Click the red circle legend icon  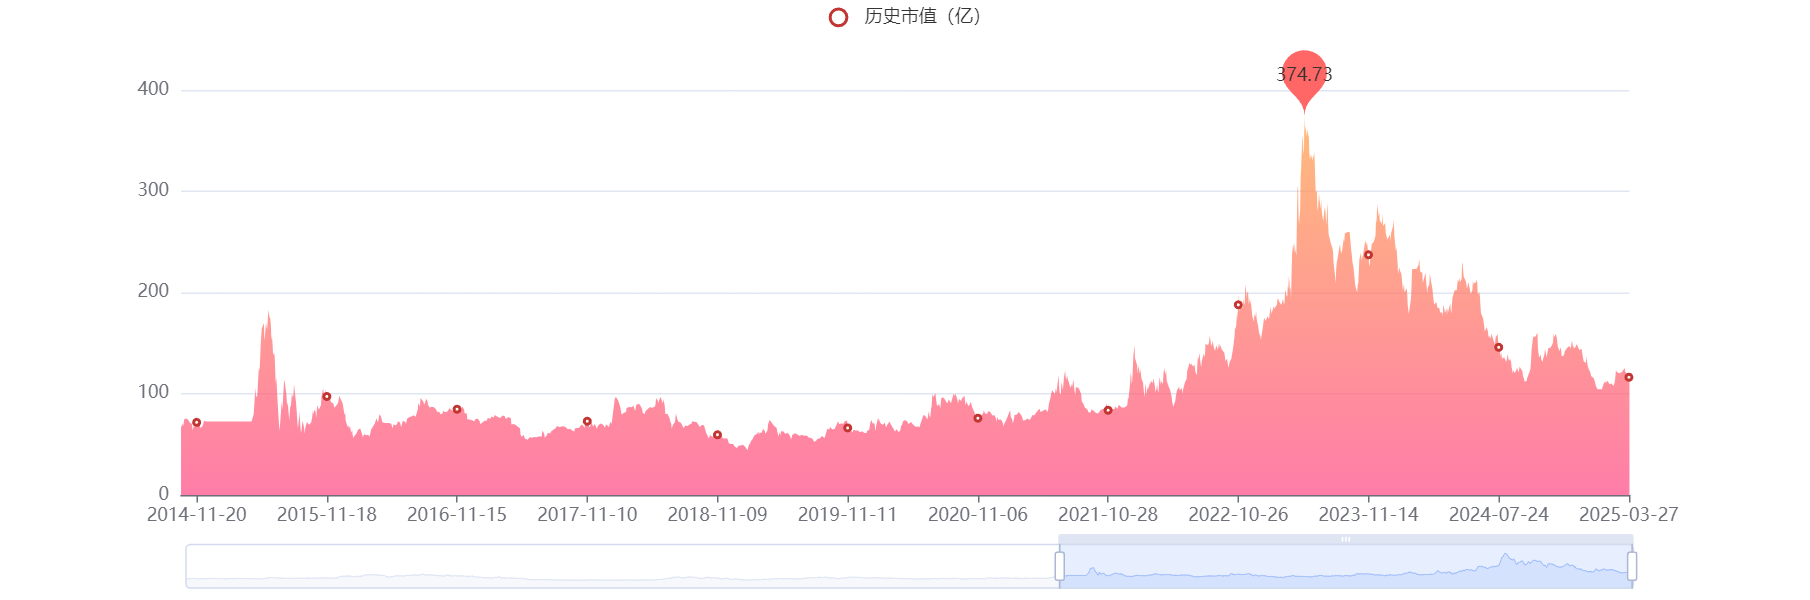(x=838, y=17)
